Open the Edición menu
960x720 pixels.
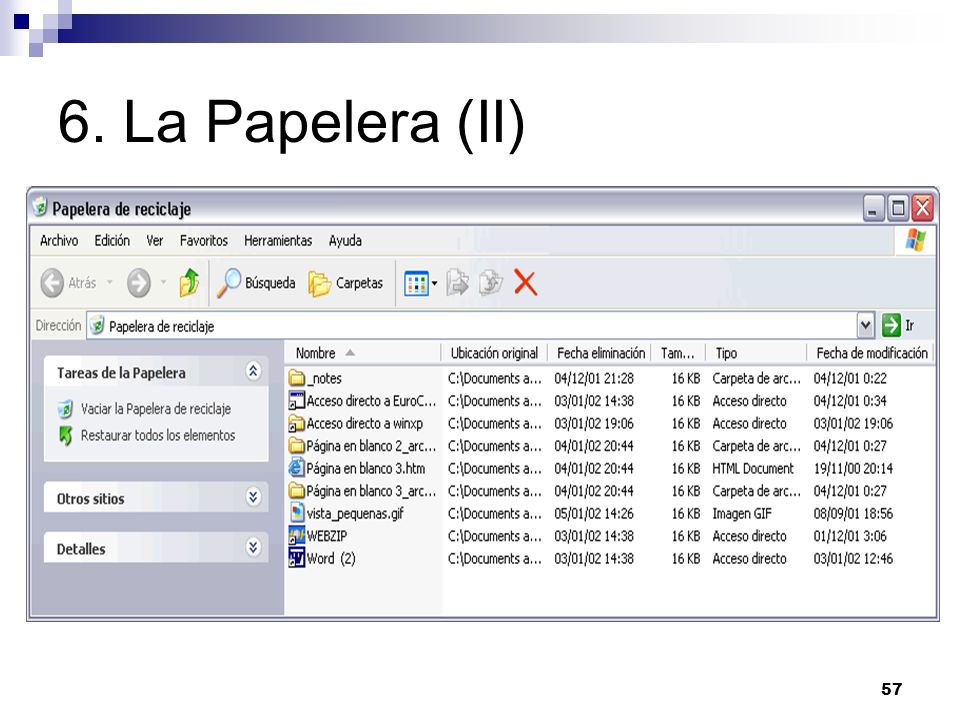click(112, 241)
